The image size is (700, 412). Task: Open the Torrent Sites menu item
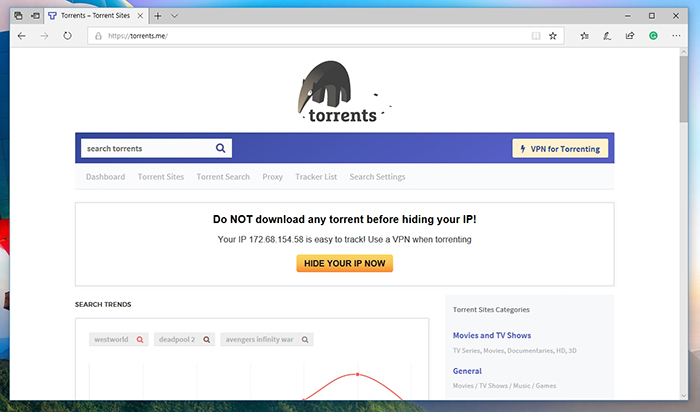click(x=161, y=177)
